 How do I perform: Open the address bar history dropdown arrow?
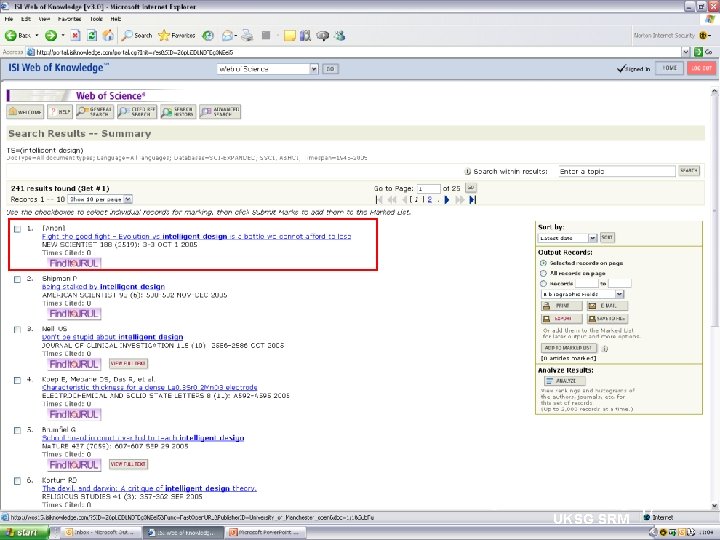point(686,52)
